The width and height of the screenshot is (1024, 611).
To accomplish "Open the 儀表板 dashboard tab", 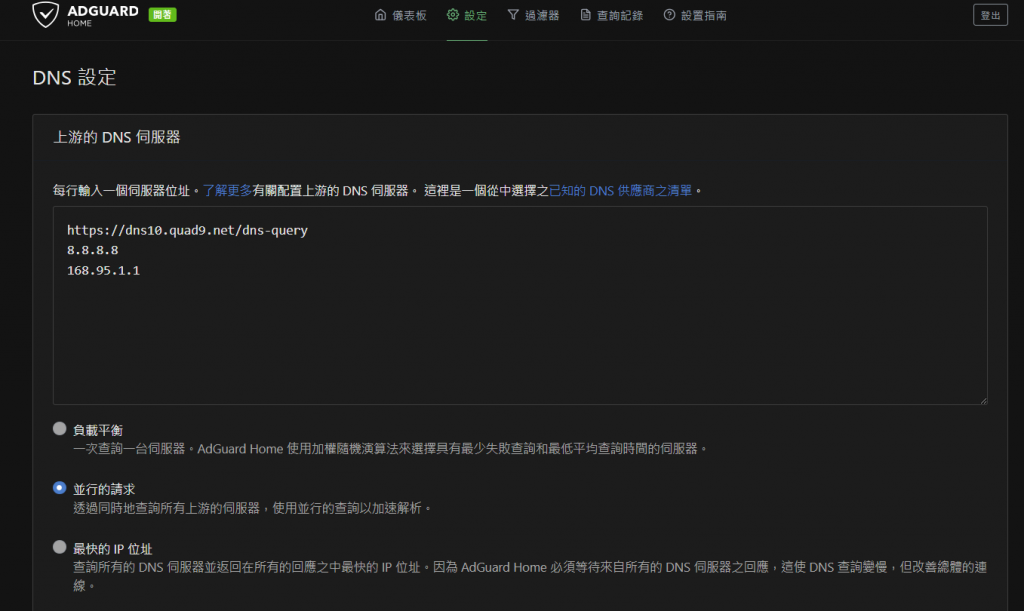I will [400, 16].
